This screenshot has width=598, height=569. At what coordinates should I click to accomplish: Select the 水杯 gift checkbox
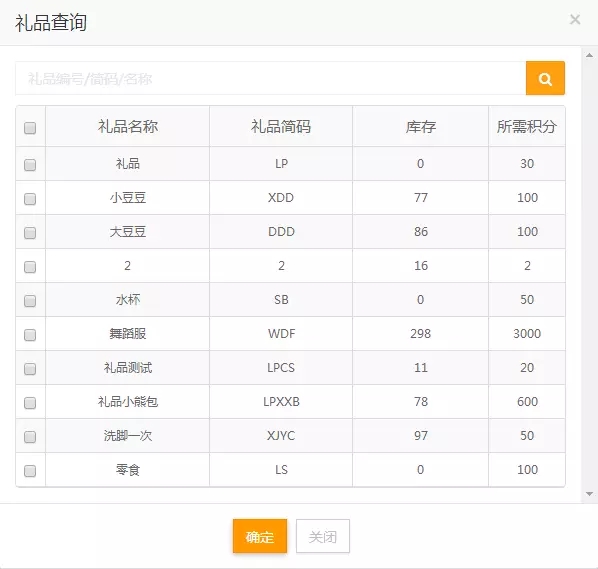point(30,301)
